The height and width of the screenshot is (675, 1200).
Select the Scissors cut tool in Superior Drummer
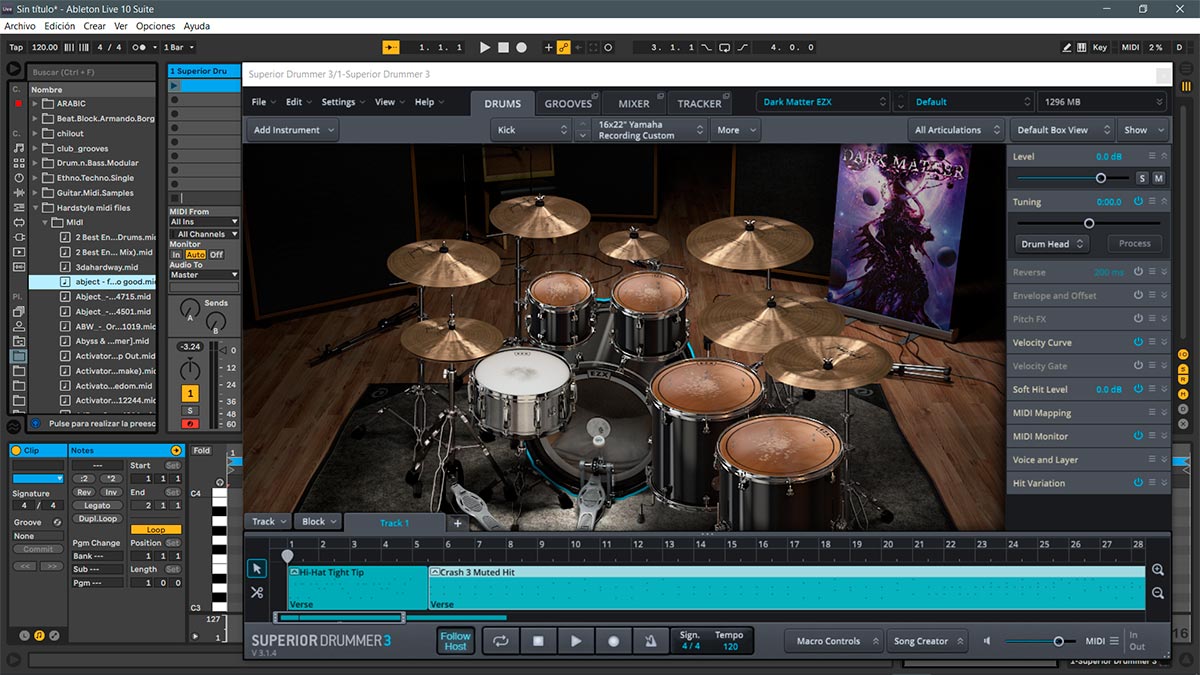coord(257,592)
